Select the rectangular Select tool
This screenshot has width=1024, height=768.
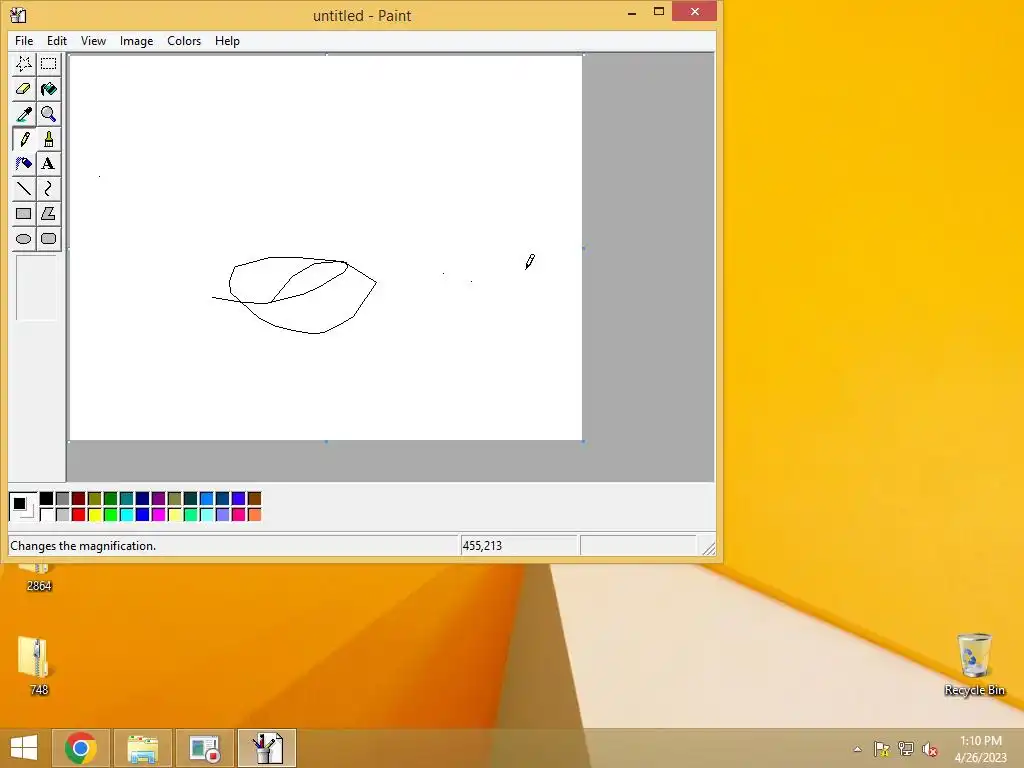[x=48, y=64]
